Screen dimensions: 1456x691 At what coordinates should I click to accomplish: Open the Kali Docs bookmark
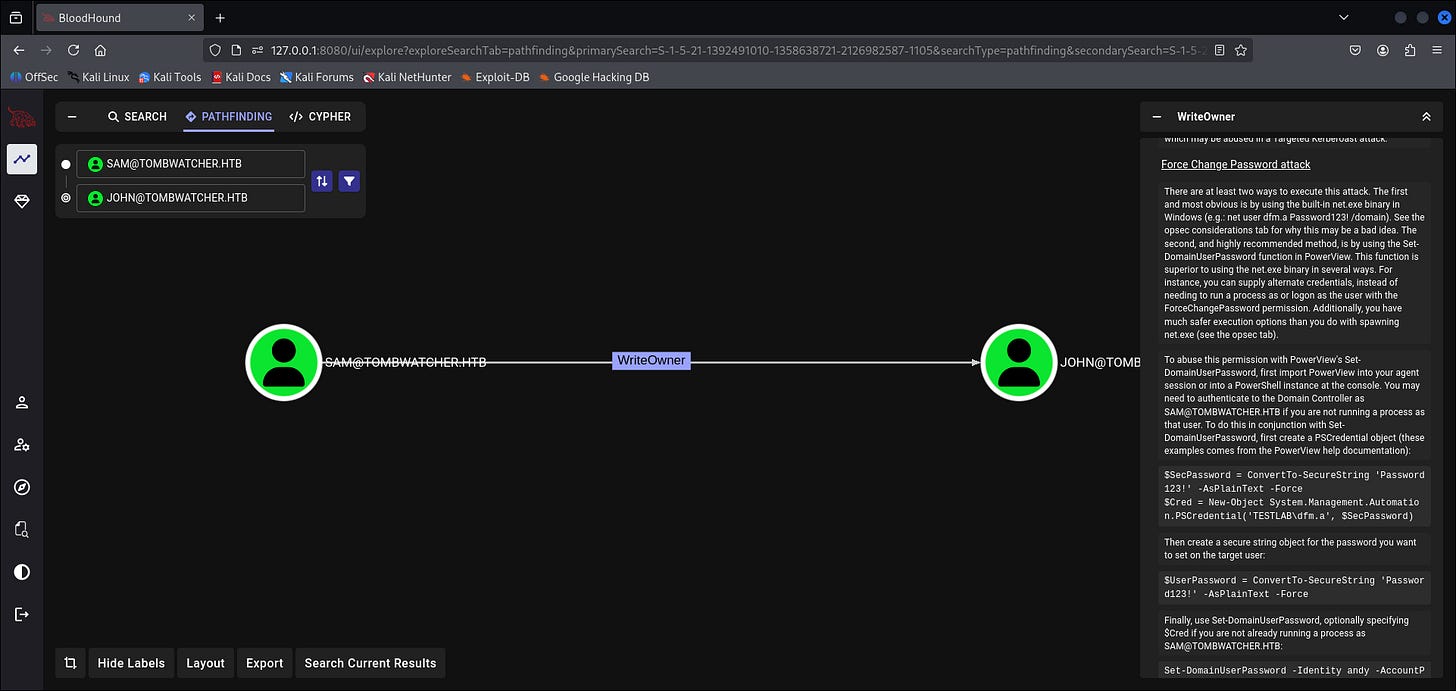click(x=241, y=77)
